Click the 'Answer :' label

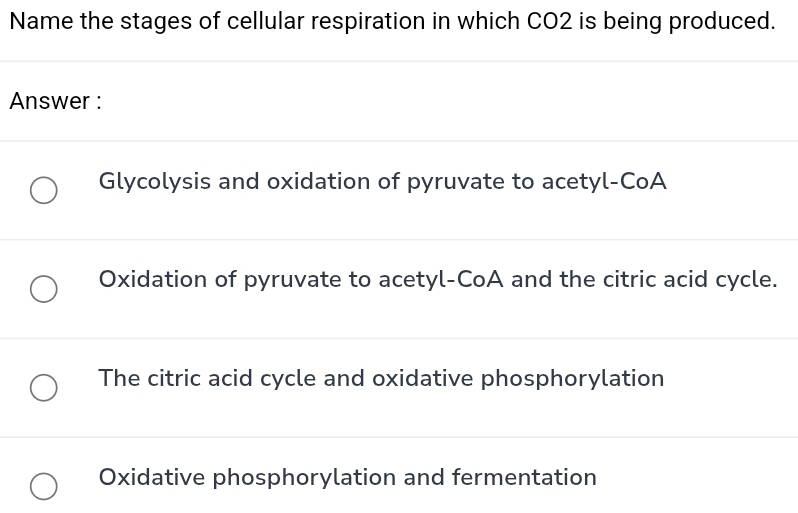pos(56,101)
